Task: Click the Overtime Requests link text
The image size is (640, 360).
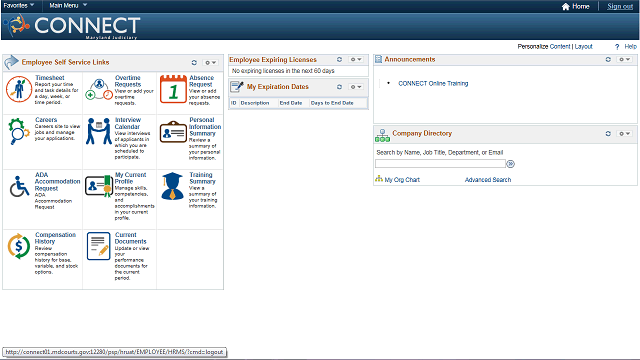Action: coord(128,81)
